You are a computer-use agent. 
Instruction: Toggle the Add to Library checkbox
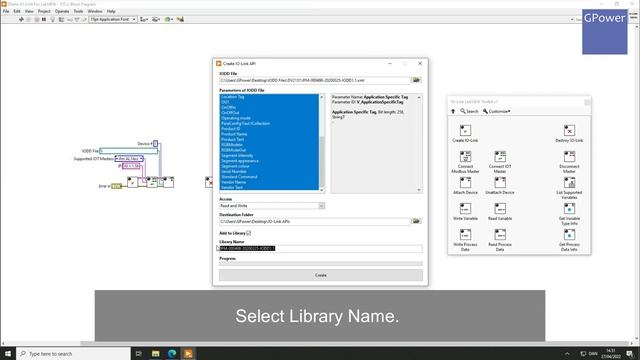[x=249, y=233]
